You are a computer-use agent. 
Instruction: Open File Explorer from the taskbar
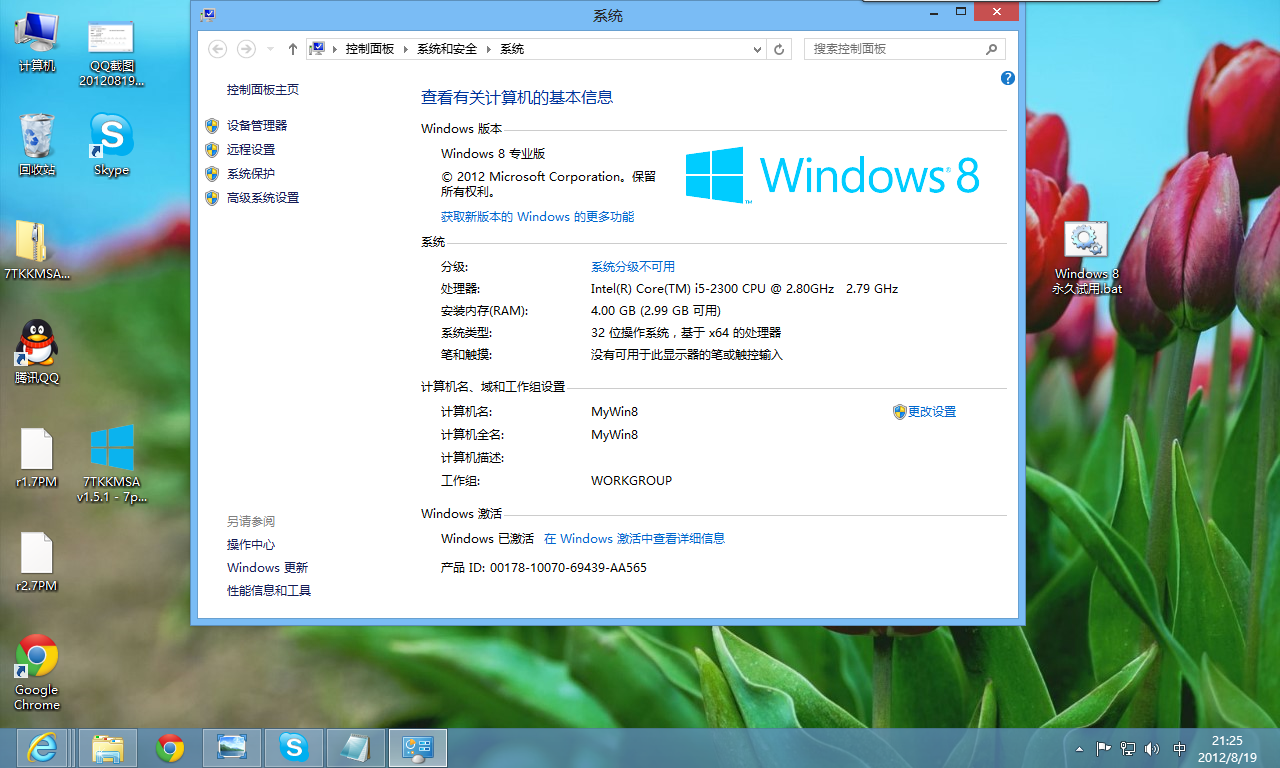point(107,747)
